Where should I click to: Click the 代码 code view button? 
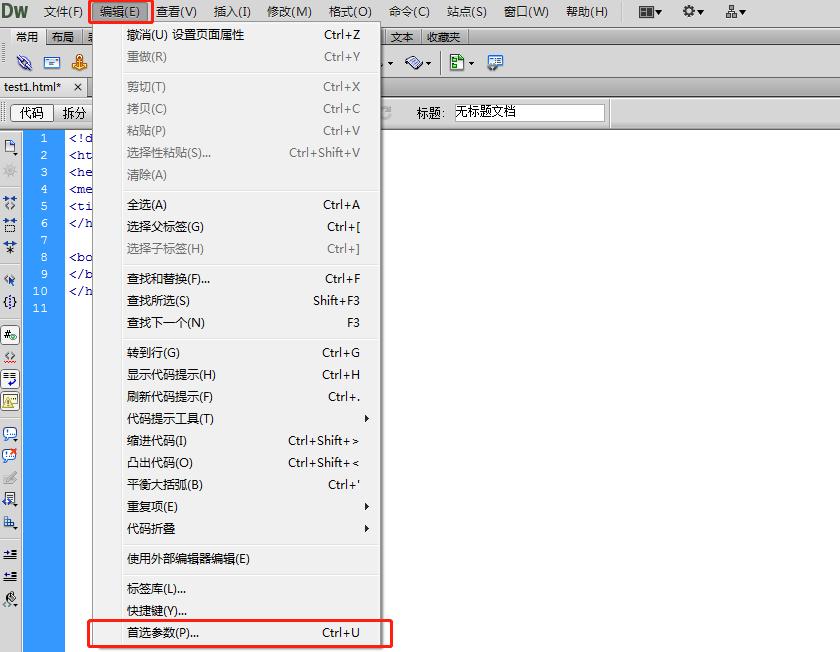click(x=32, y=112)
